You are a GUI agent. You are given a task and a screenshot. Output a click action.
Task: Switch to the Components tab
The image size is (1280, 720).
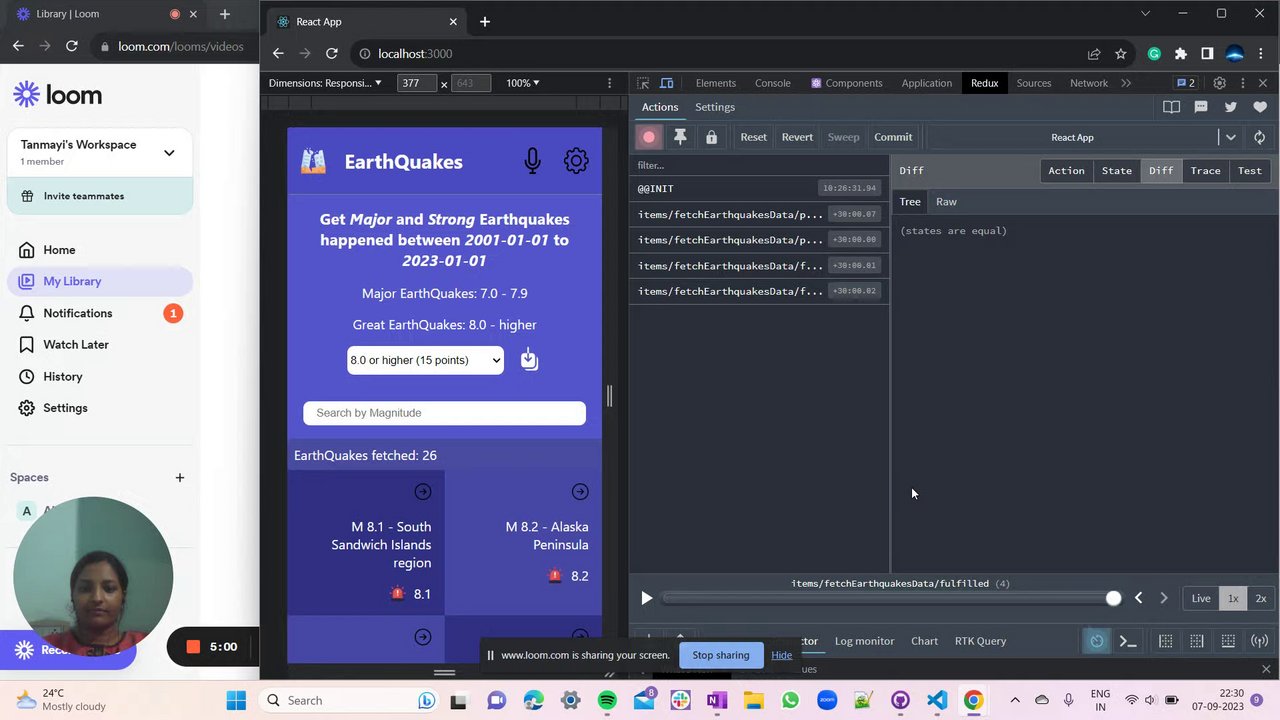(846, 83)
